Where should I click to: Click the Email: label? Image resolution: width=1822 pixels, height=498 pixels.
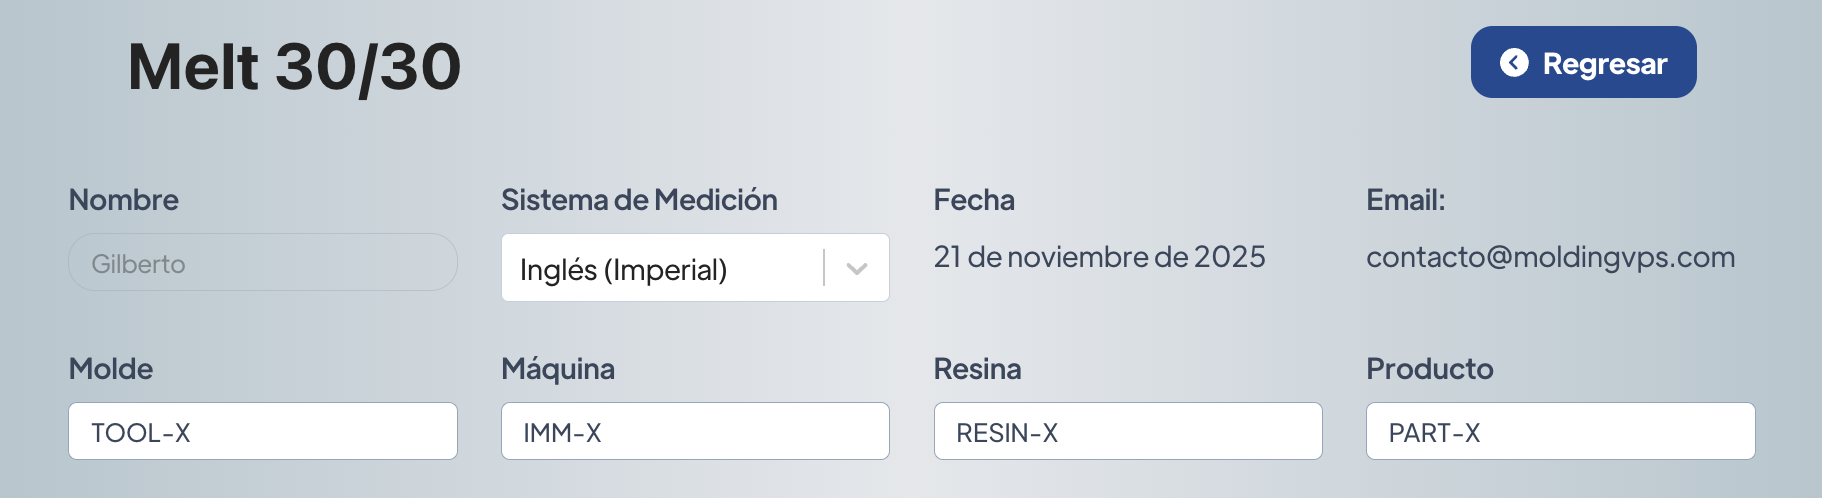(1405, 200)
